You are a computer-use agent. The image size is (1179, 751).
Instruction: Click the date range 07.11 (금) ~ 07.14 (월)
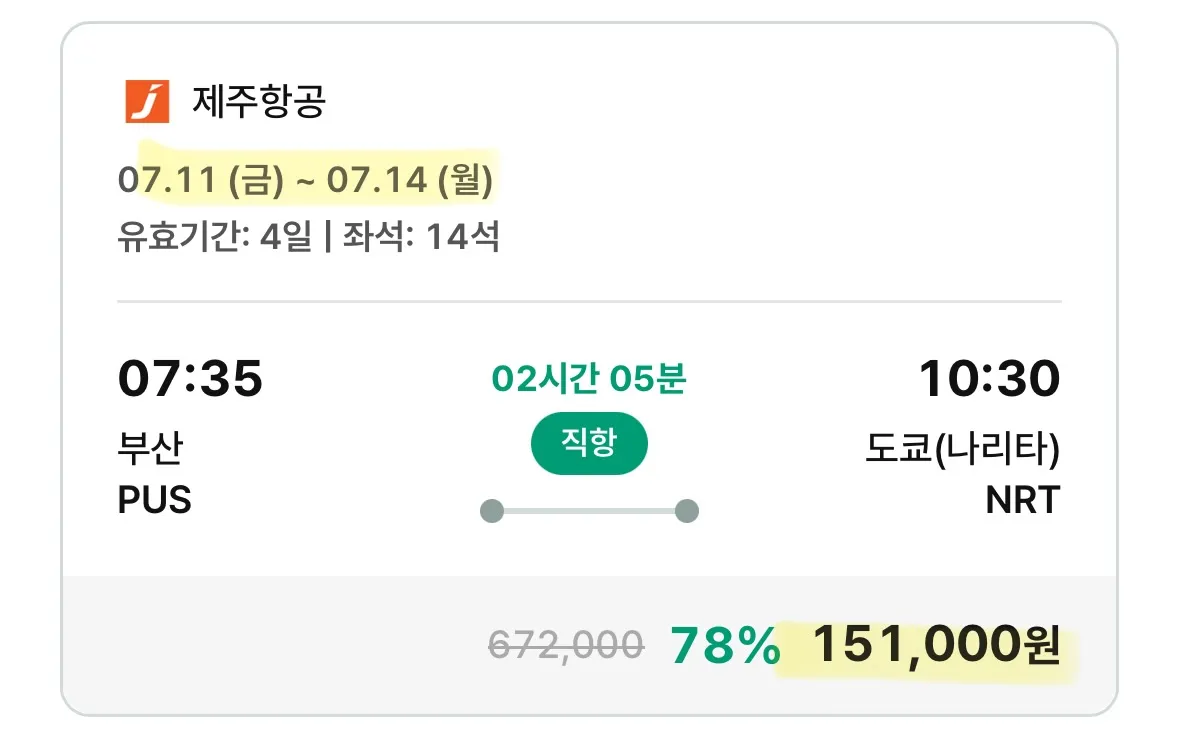(x=305, y=180)
